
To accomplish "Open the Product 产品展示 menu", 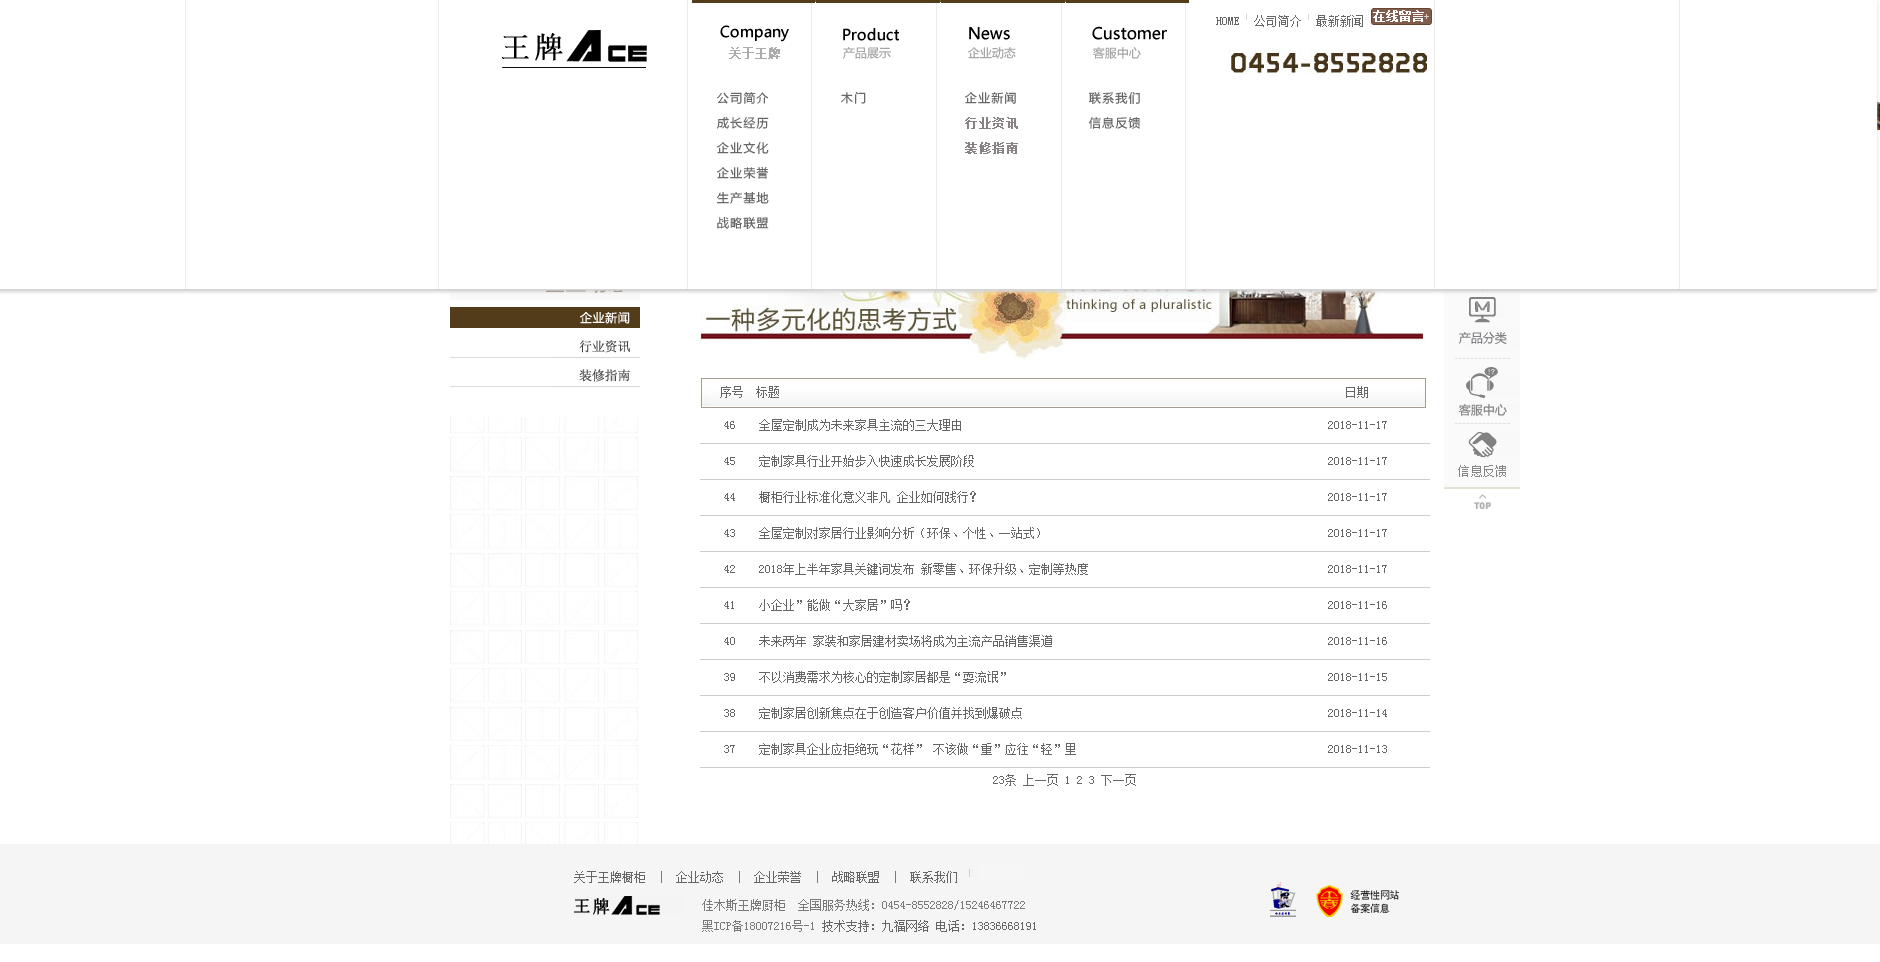I will point(869,42).
